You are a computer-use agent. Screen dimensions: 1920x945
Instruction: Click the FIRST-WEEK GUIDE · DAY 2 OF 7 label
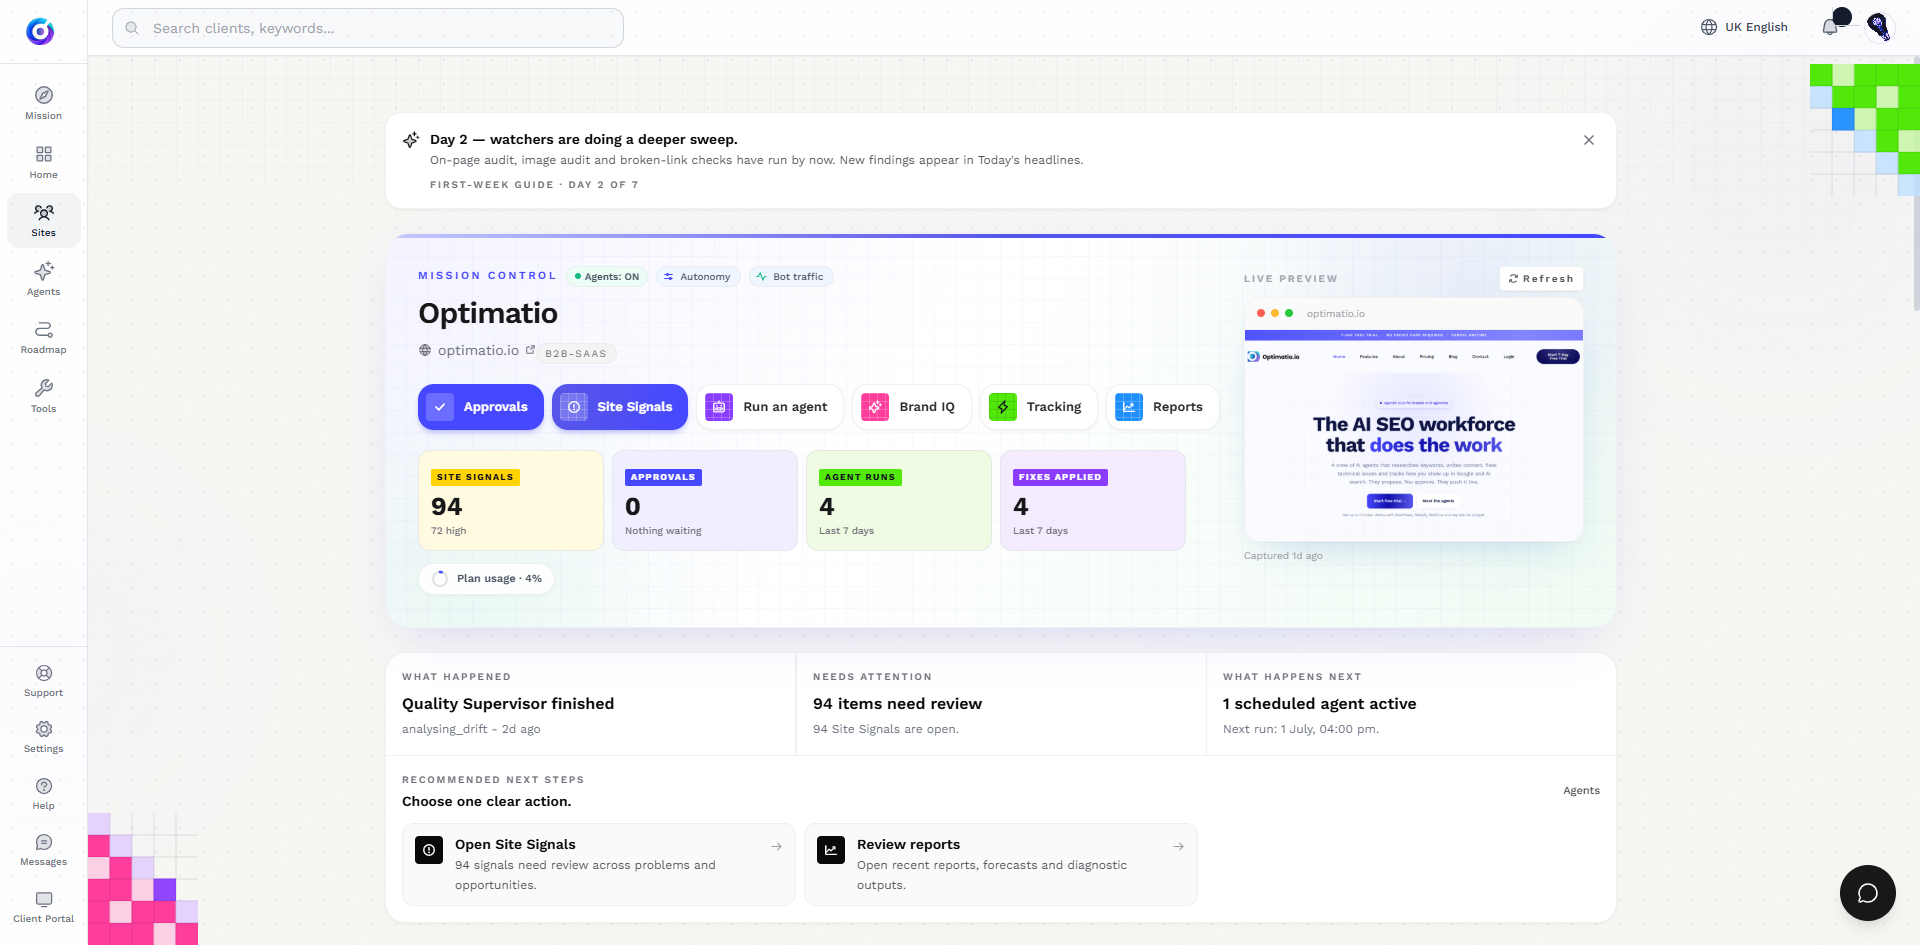534,185
